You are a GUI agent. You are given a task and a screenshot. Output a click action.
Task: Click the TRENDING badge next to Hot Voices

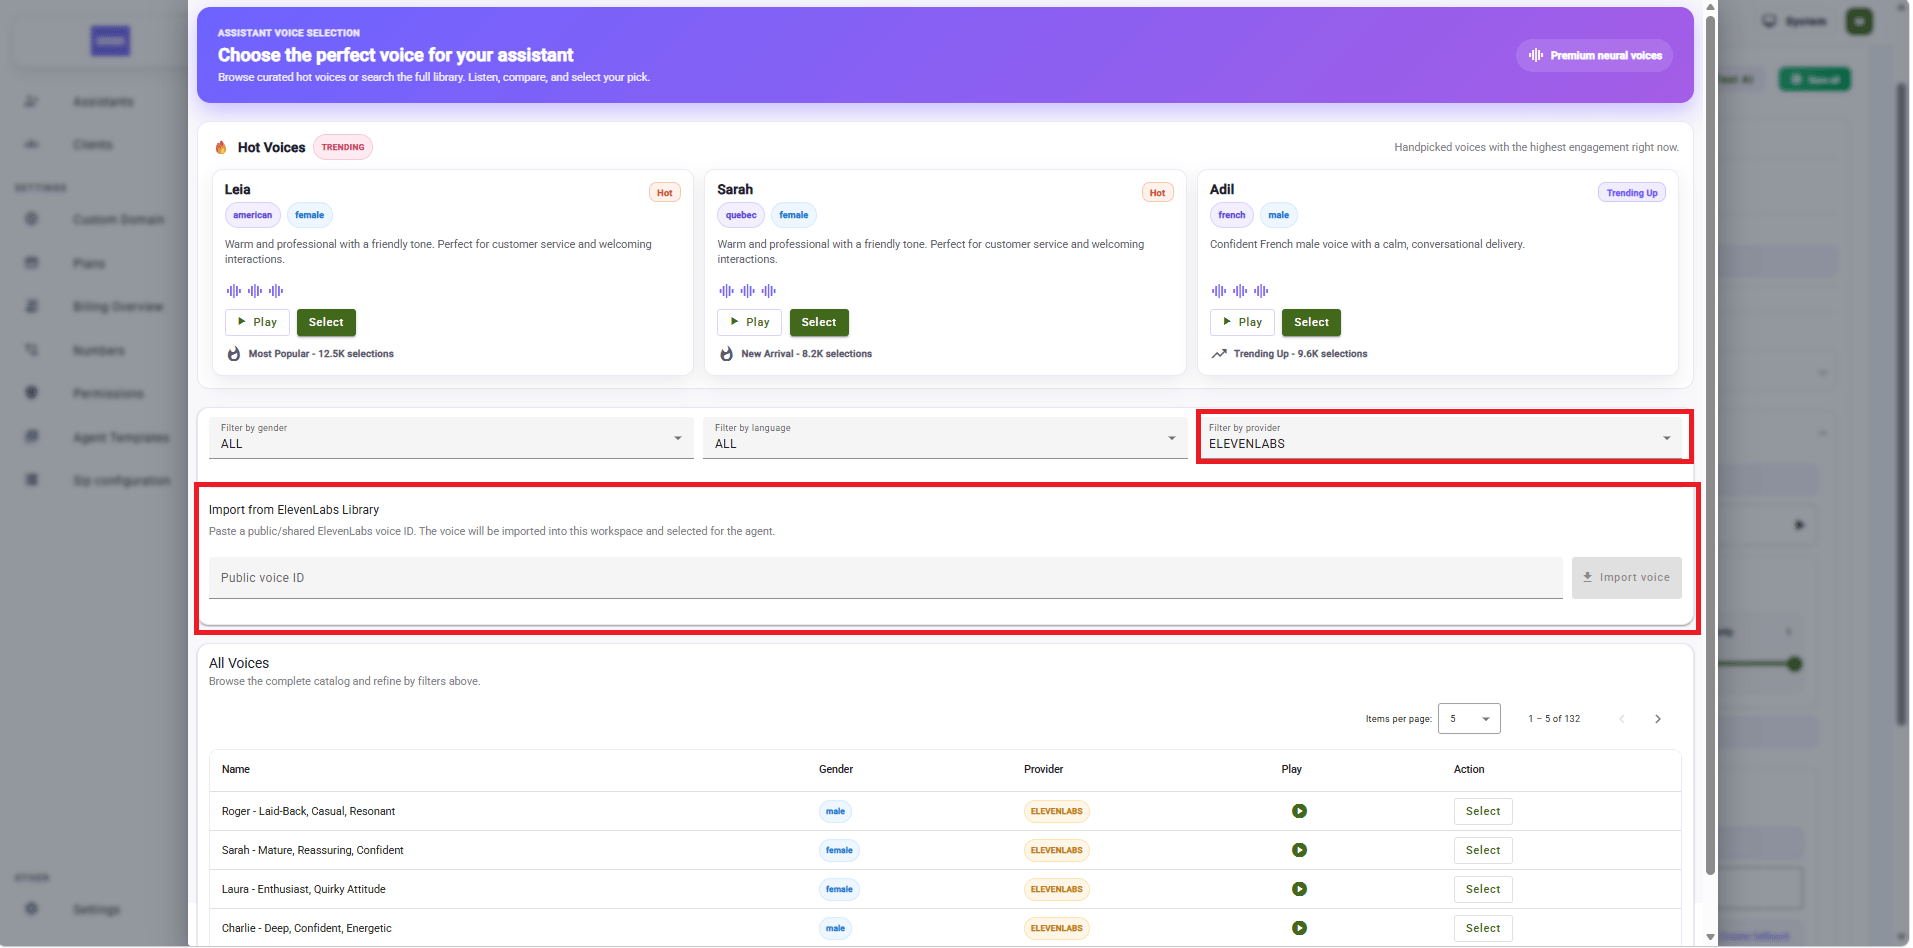pyautogui.click(x=343, y=147)
